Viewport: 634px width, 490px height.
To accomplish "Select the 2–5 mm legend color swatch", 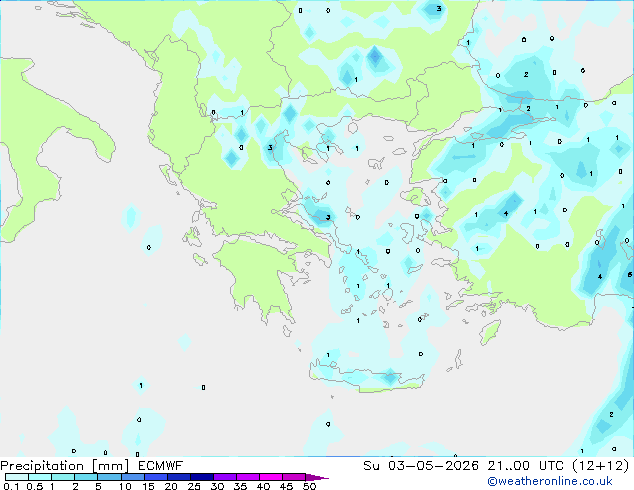I will pos(86,477).
